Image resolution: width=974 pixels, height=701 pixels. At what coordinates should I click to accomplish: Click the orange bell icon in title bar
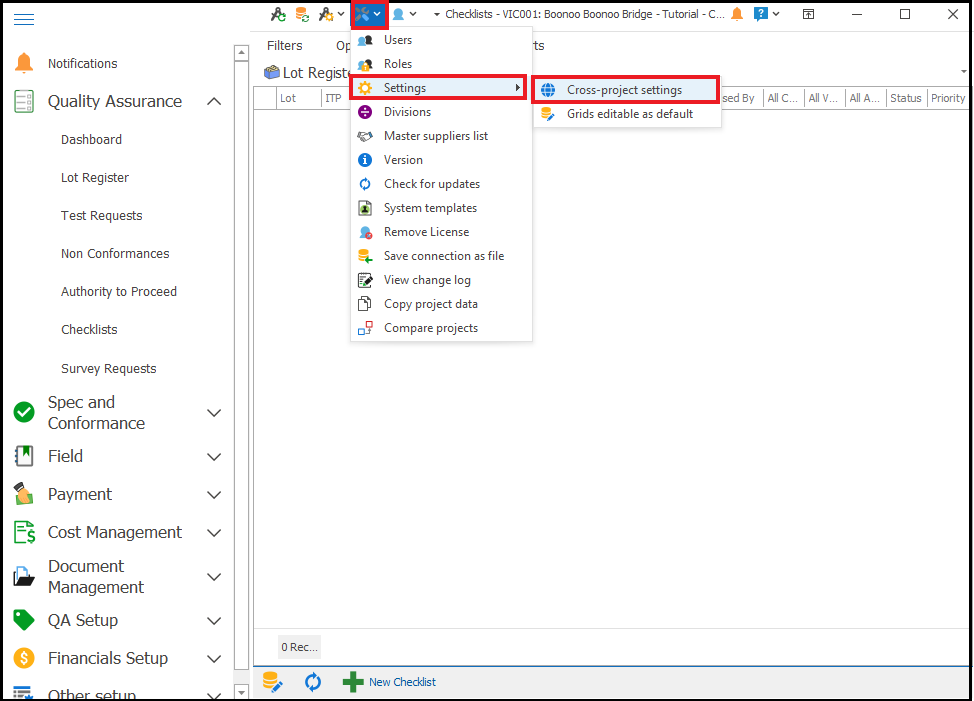coord(737,14)
